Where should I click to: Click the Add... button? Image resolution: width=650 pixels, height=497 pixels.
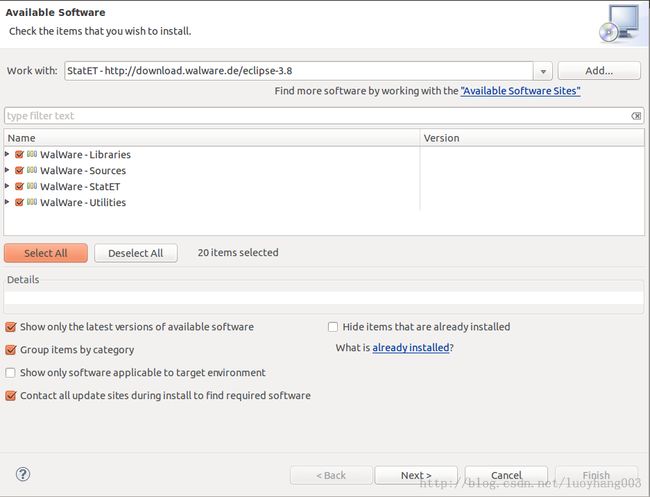599,70
